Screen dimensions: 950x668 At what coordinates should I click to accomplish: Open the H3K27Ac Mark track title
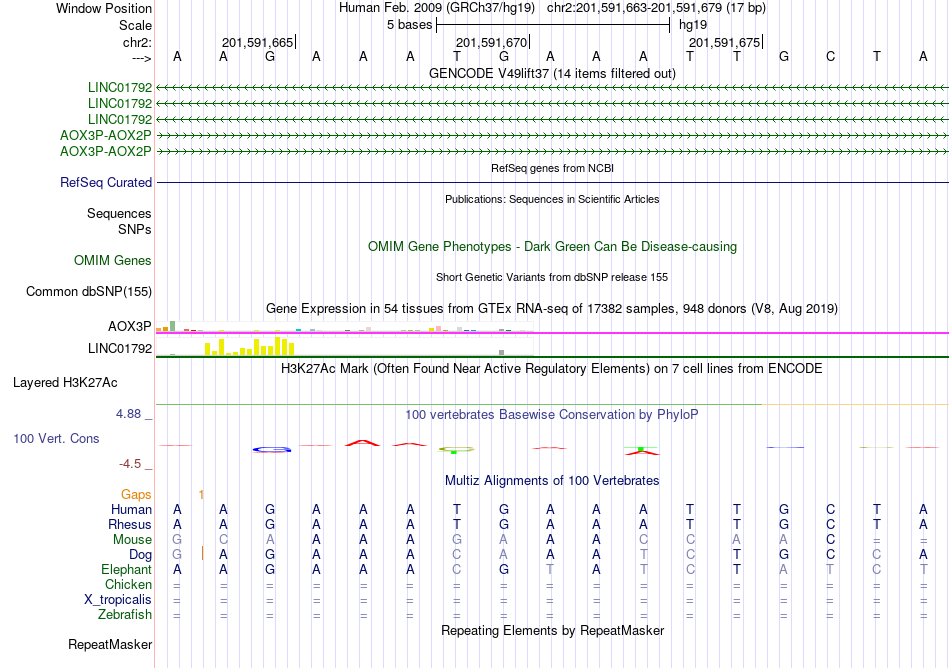click(x=552, y=368)
